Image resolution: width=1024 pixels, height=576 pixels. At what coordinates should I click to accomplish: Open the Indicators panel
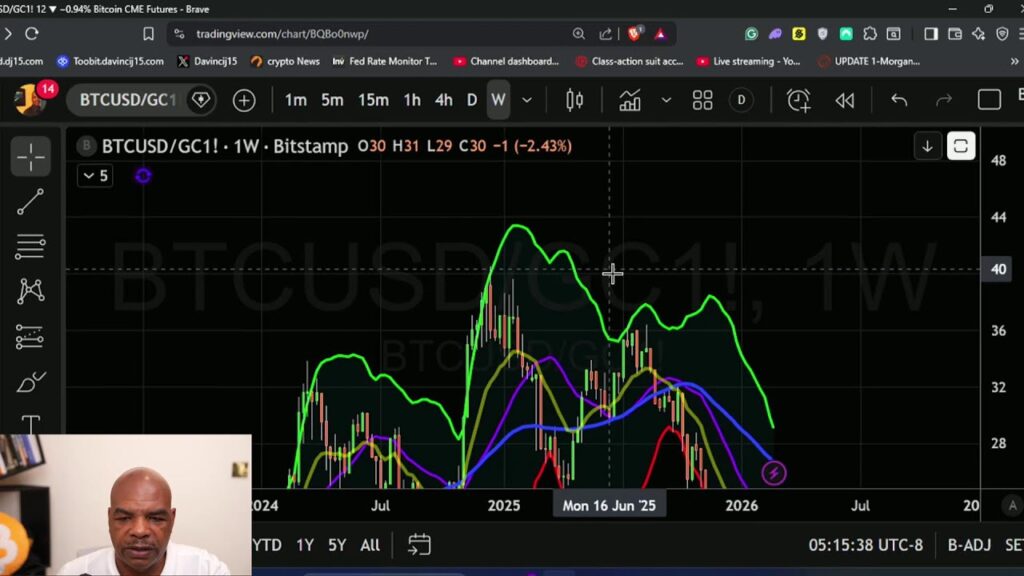pos(630,100)
